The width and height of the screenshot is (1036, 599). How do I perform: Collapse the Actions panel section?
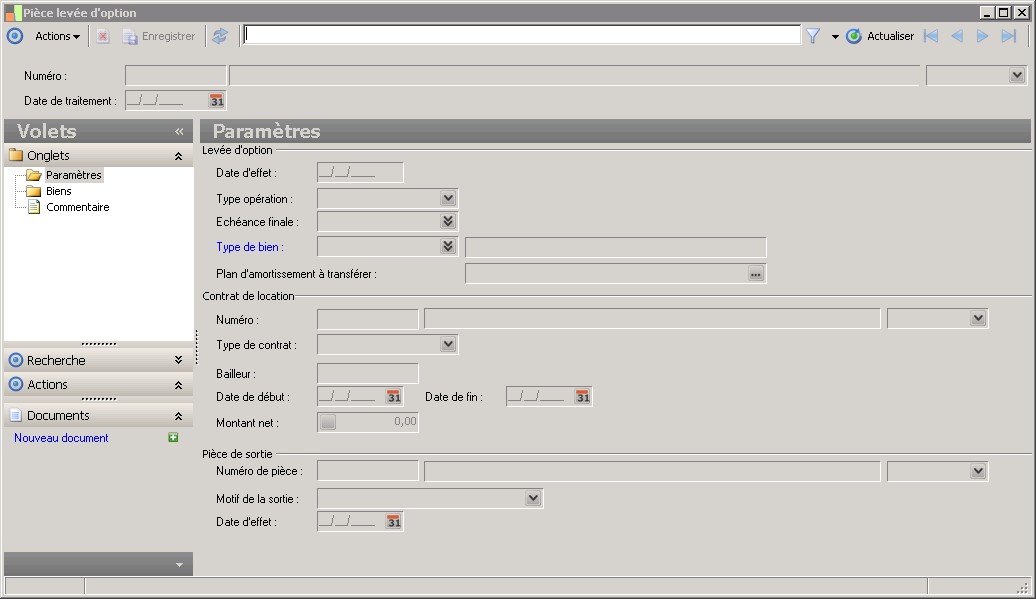click(x=178, y=384)
